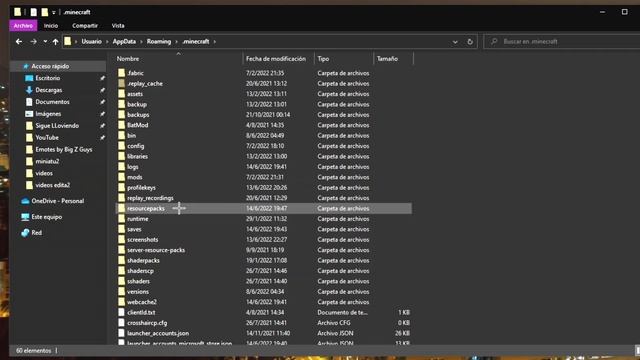Go back with the back arrow
This screenshot has height=360, width=640.
click(19, 42)
